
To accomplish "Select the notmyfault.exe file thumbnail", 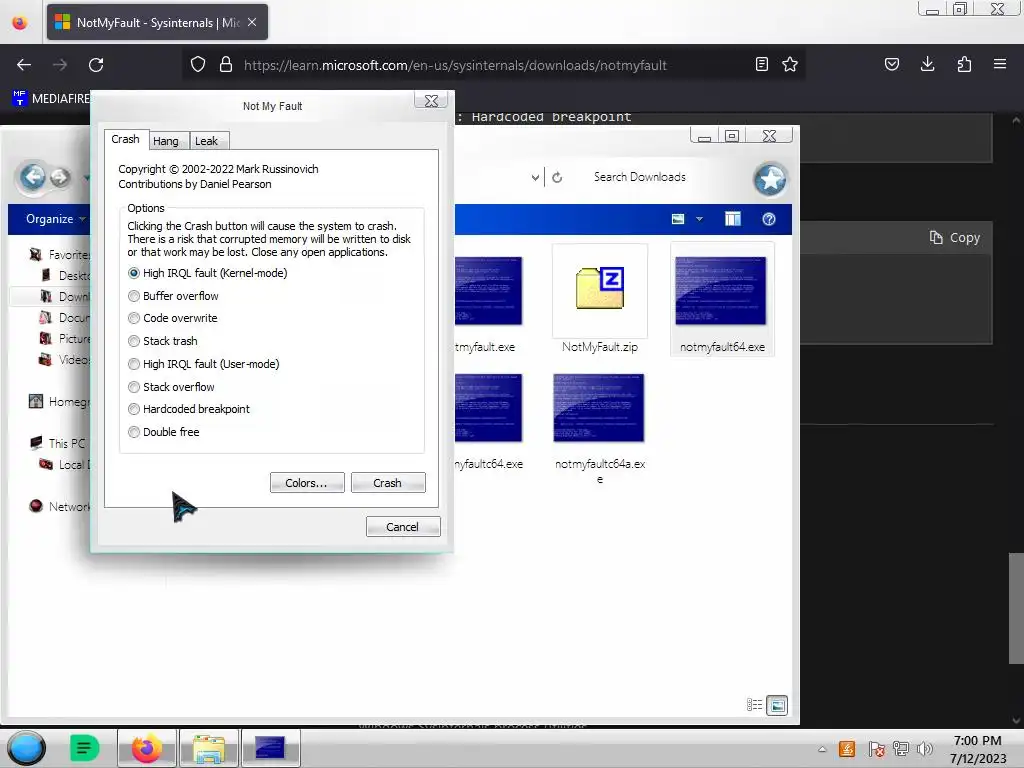I will click(x=489, y=291).
